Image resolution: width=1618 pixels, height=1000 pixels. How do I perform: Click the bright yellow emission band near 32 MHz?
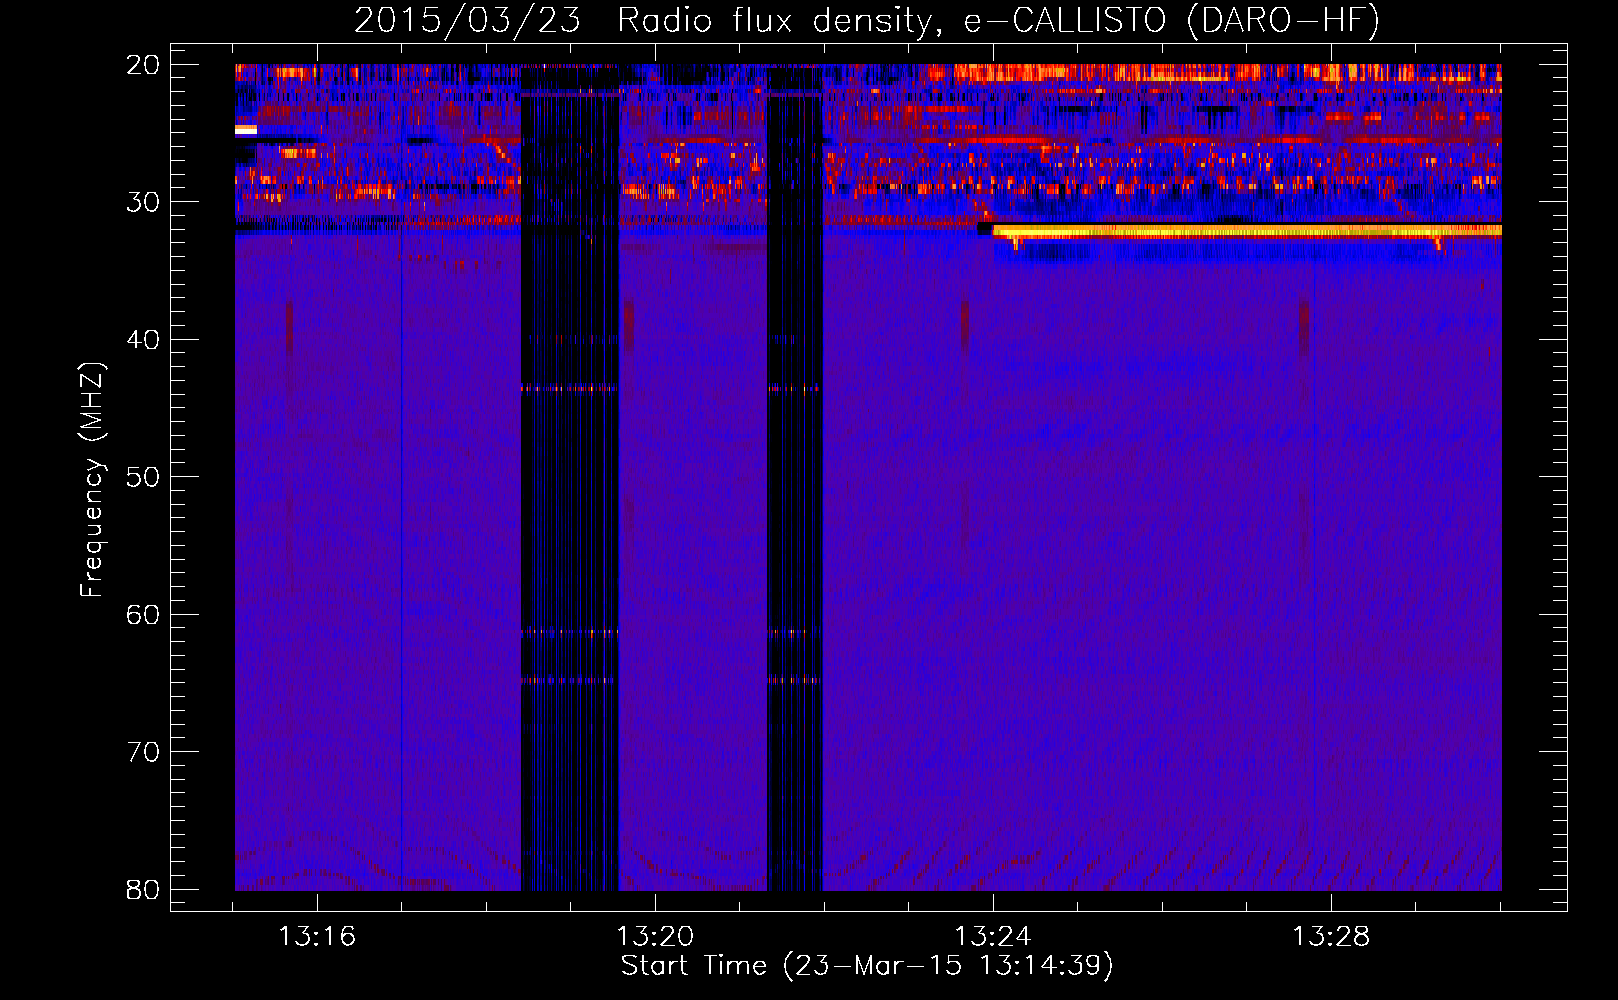[1247, 231]
